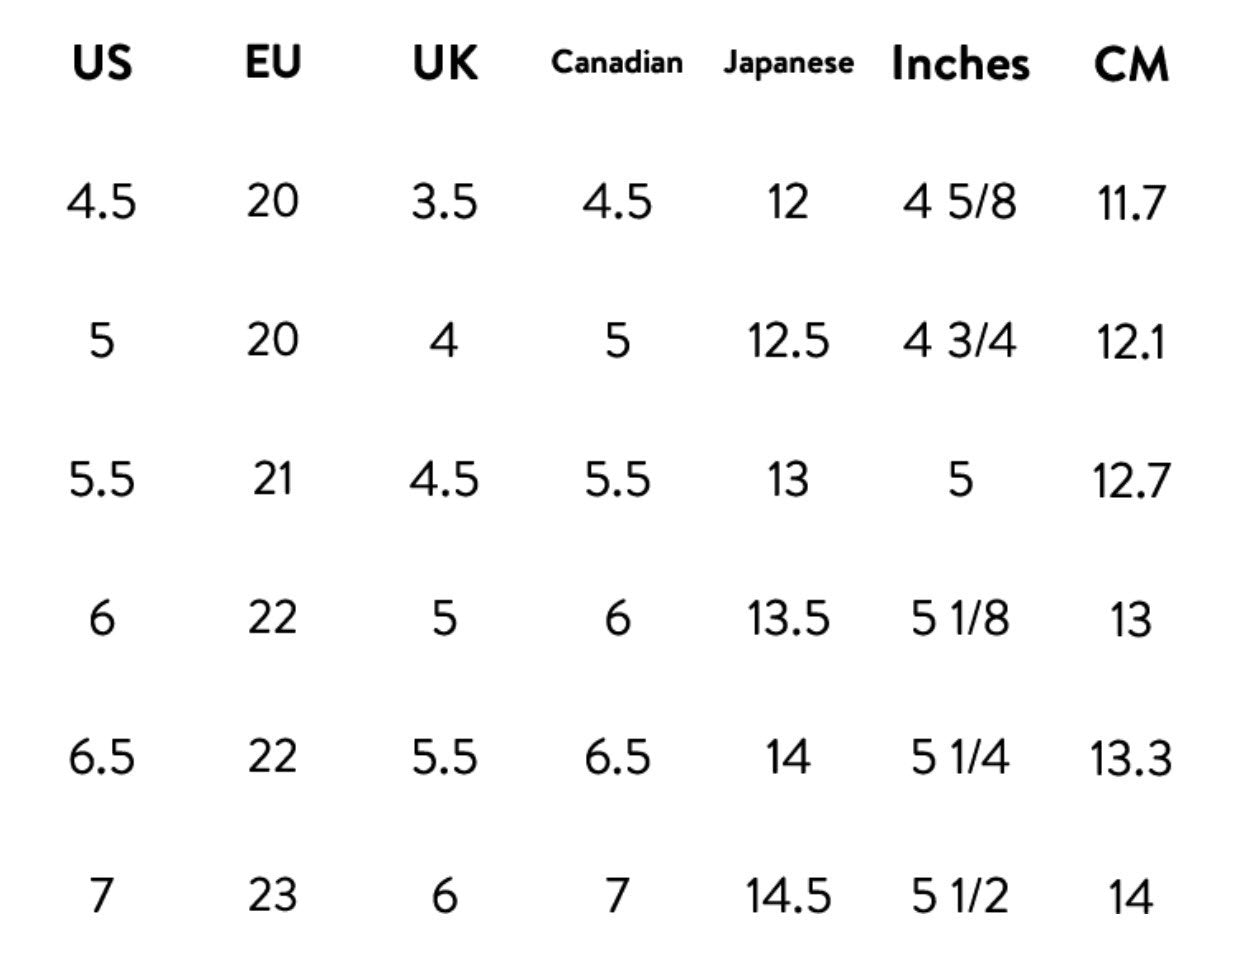
Task: Click the Japanese column header
Action: point(788,63)
